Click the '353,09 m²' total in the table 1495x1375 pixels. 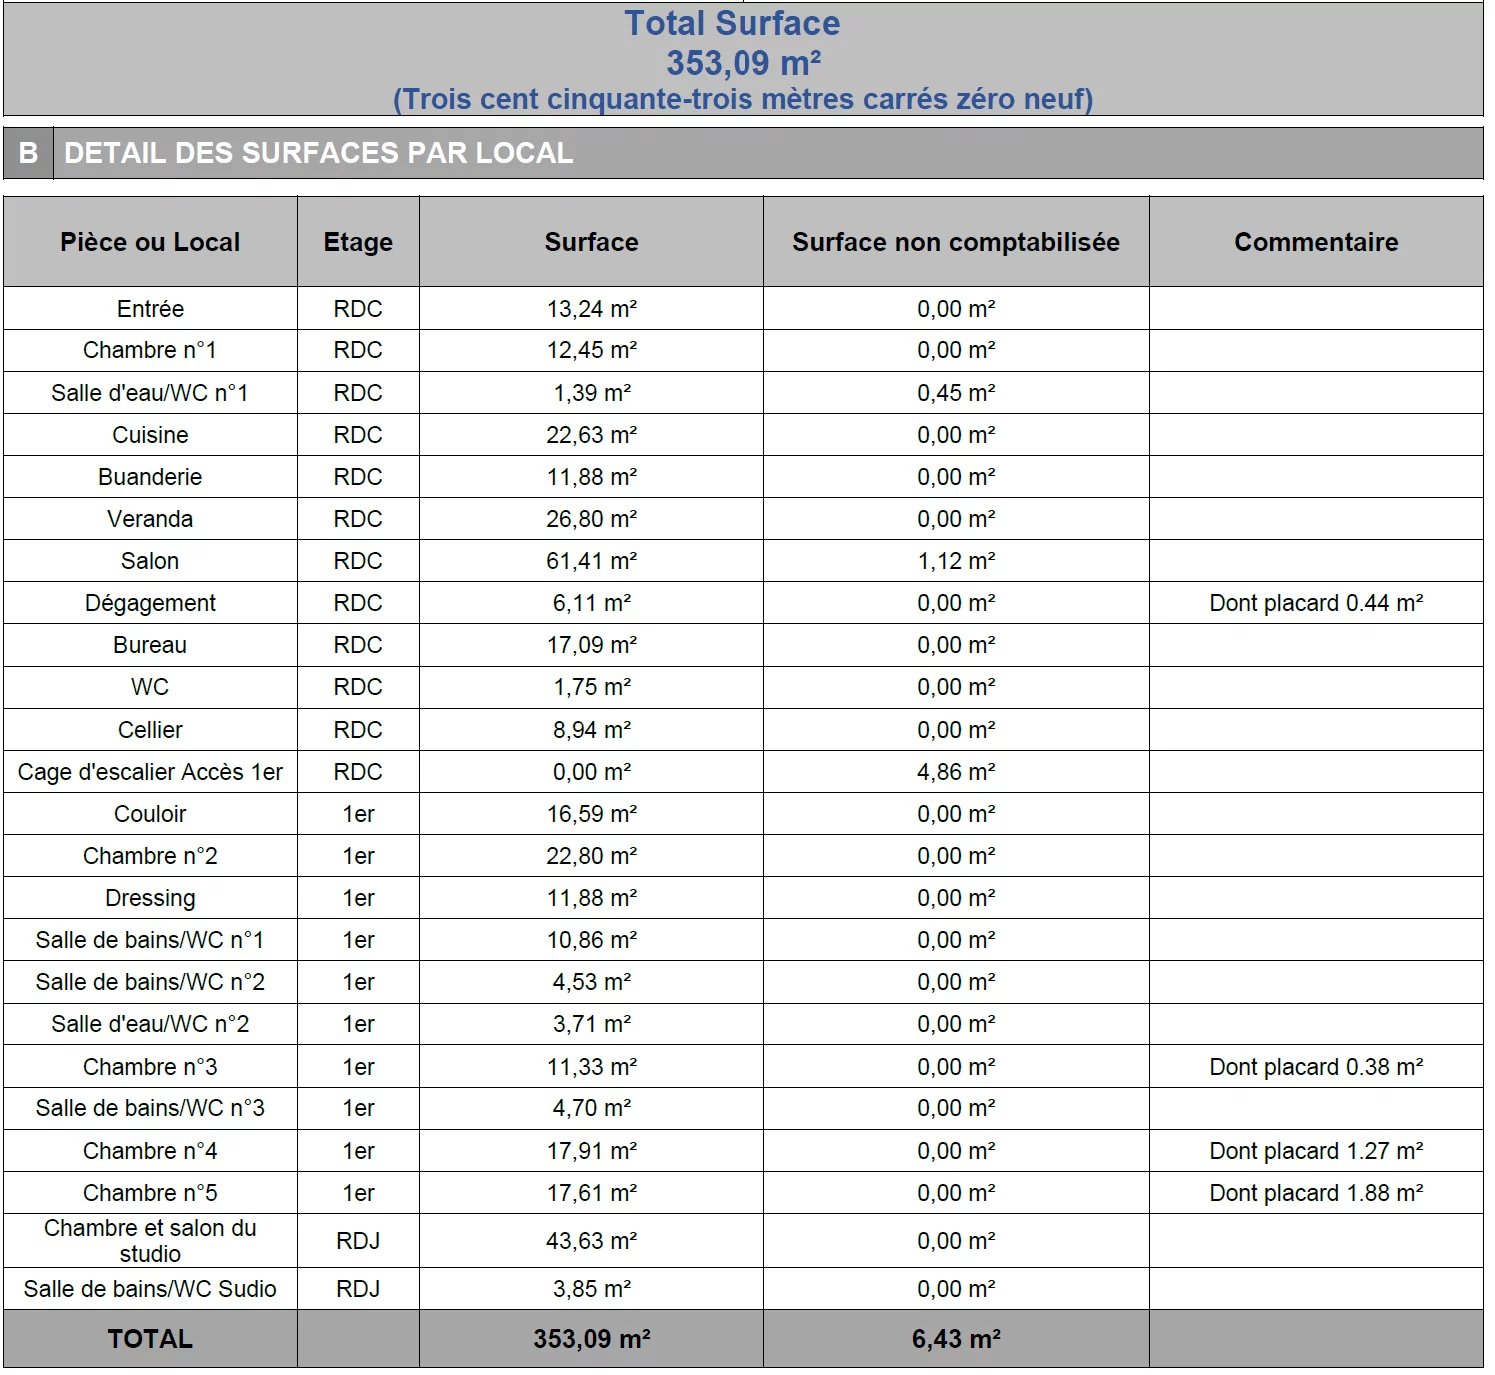(591, 1339)
